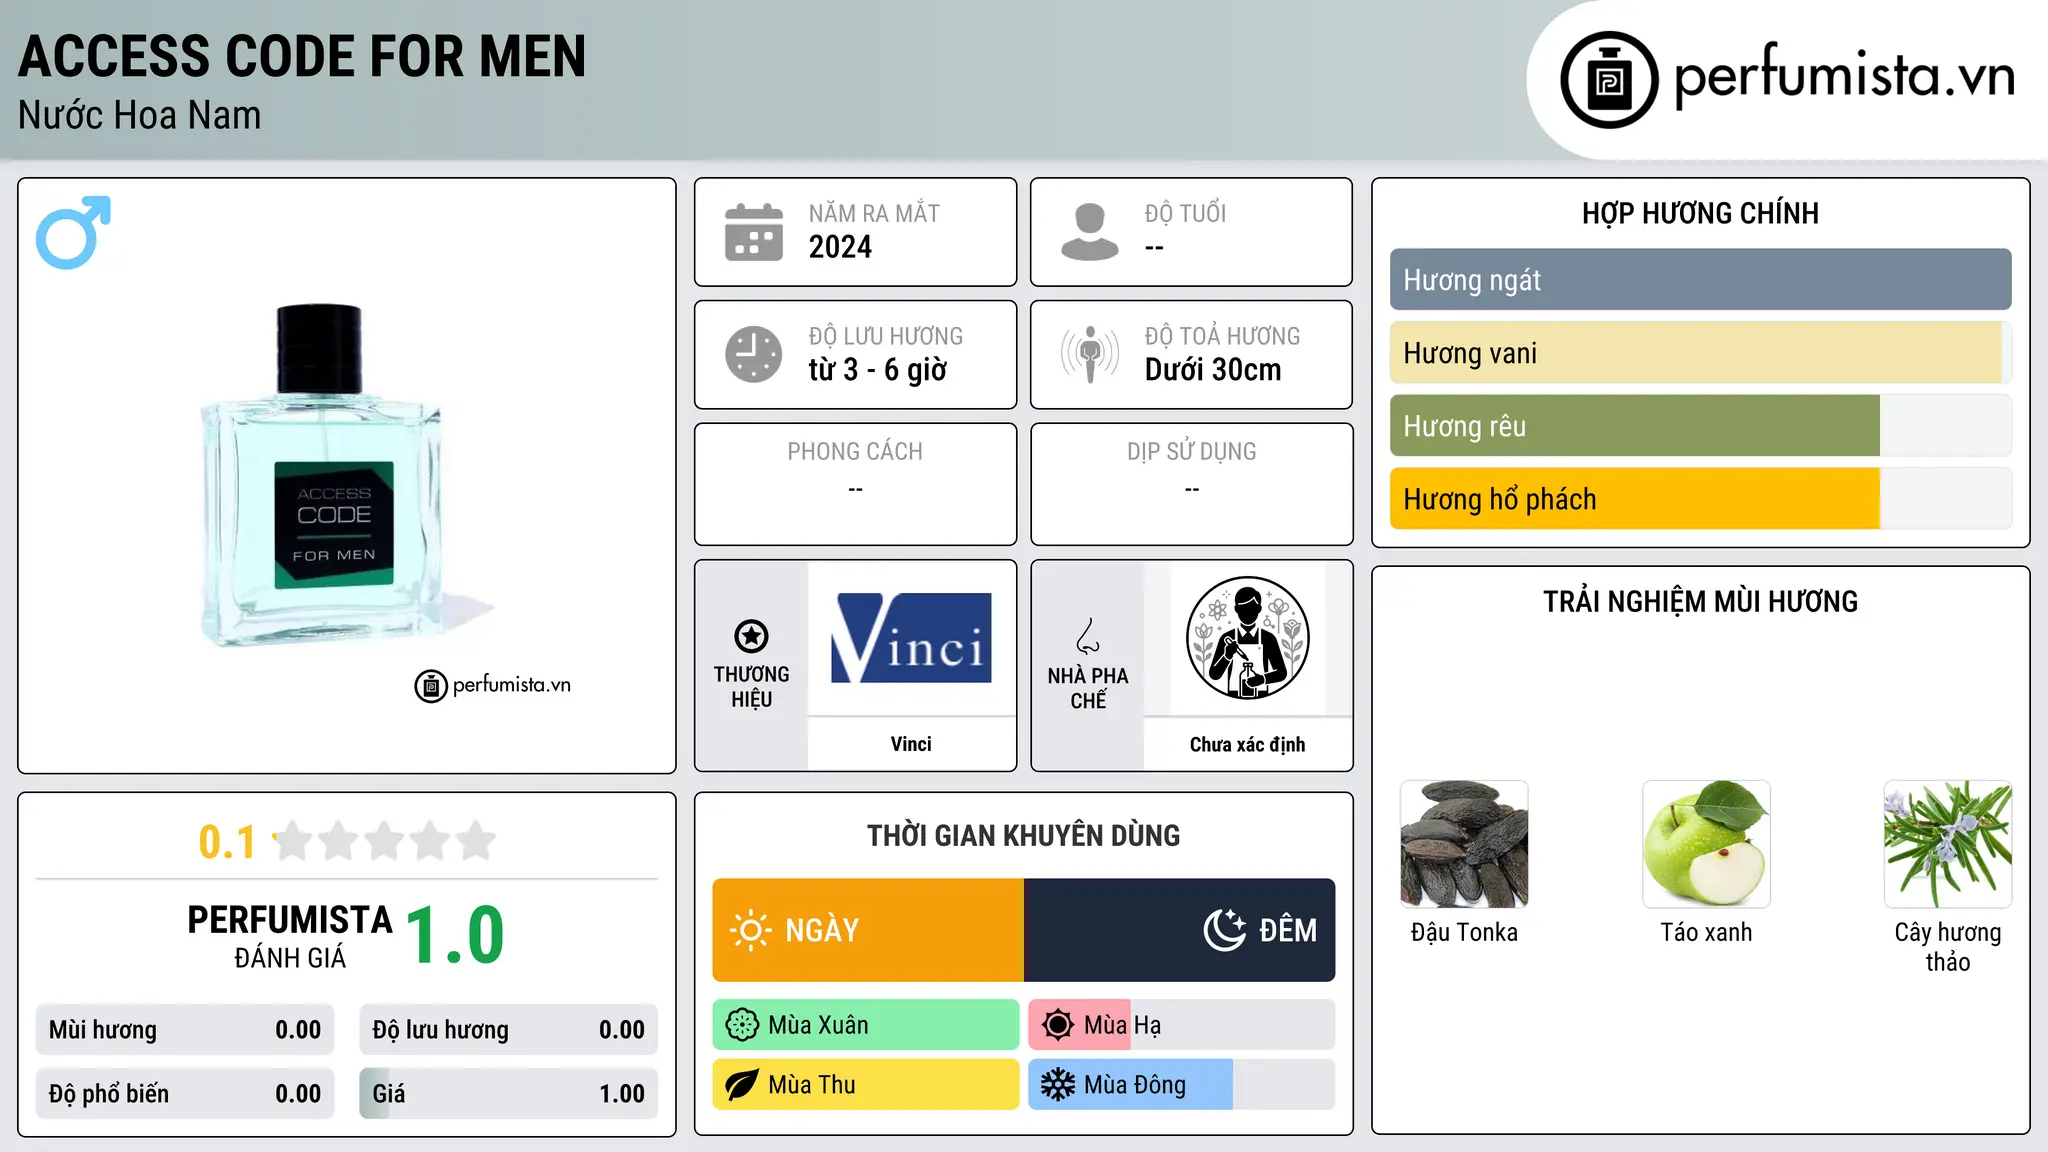Screen dimensions: 2048x1152
Task: Click the release year value 2024
Action: tap(840, 247)
